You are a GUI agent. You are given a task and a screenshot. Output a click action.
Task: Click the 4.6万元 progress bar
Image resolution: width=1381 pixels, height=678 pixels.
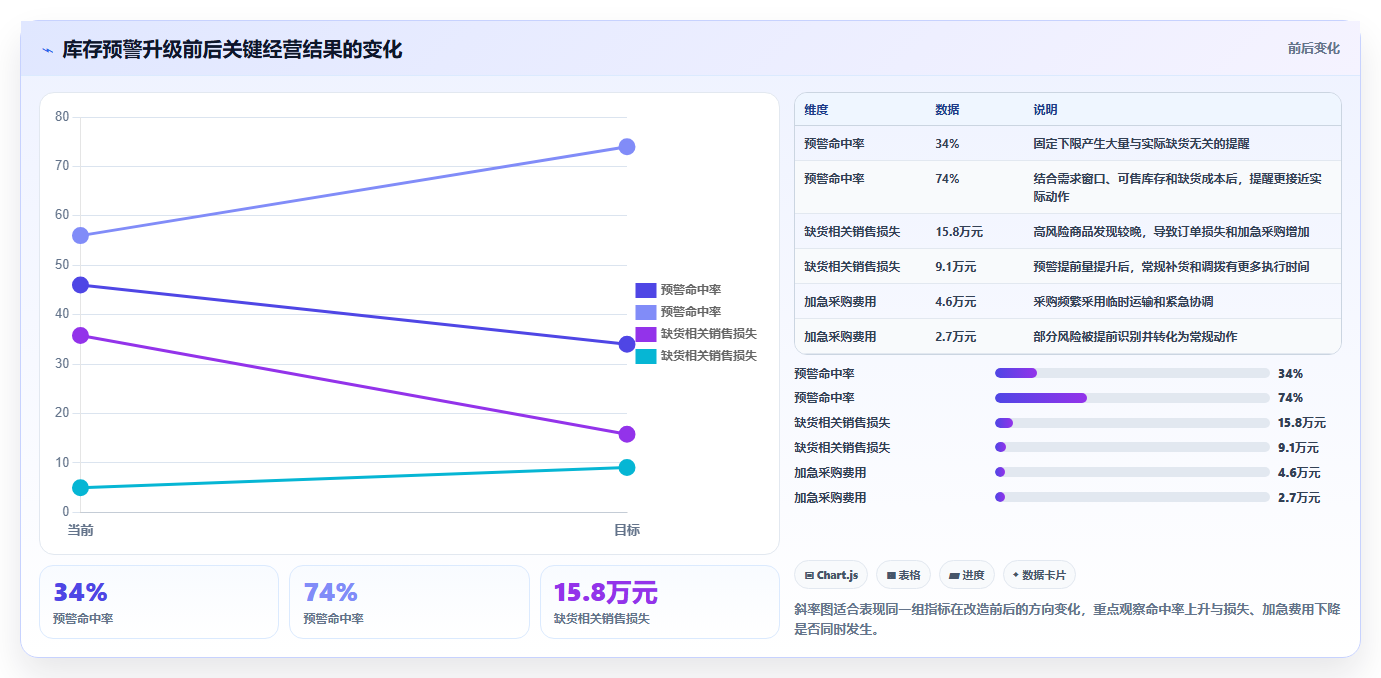coord(1132,472)
